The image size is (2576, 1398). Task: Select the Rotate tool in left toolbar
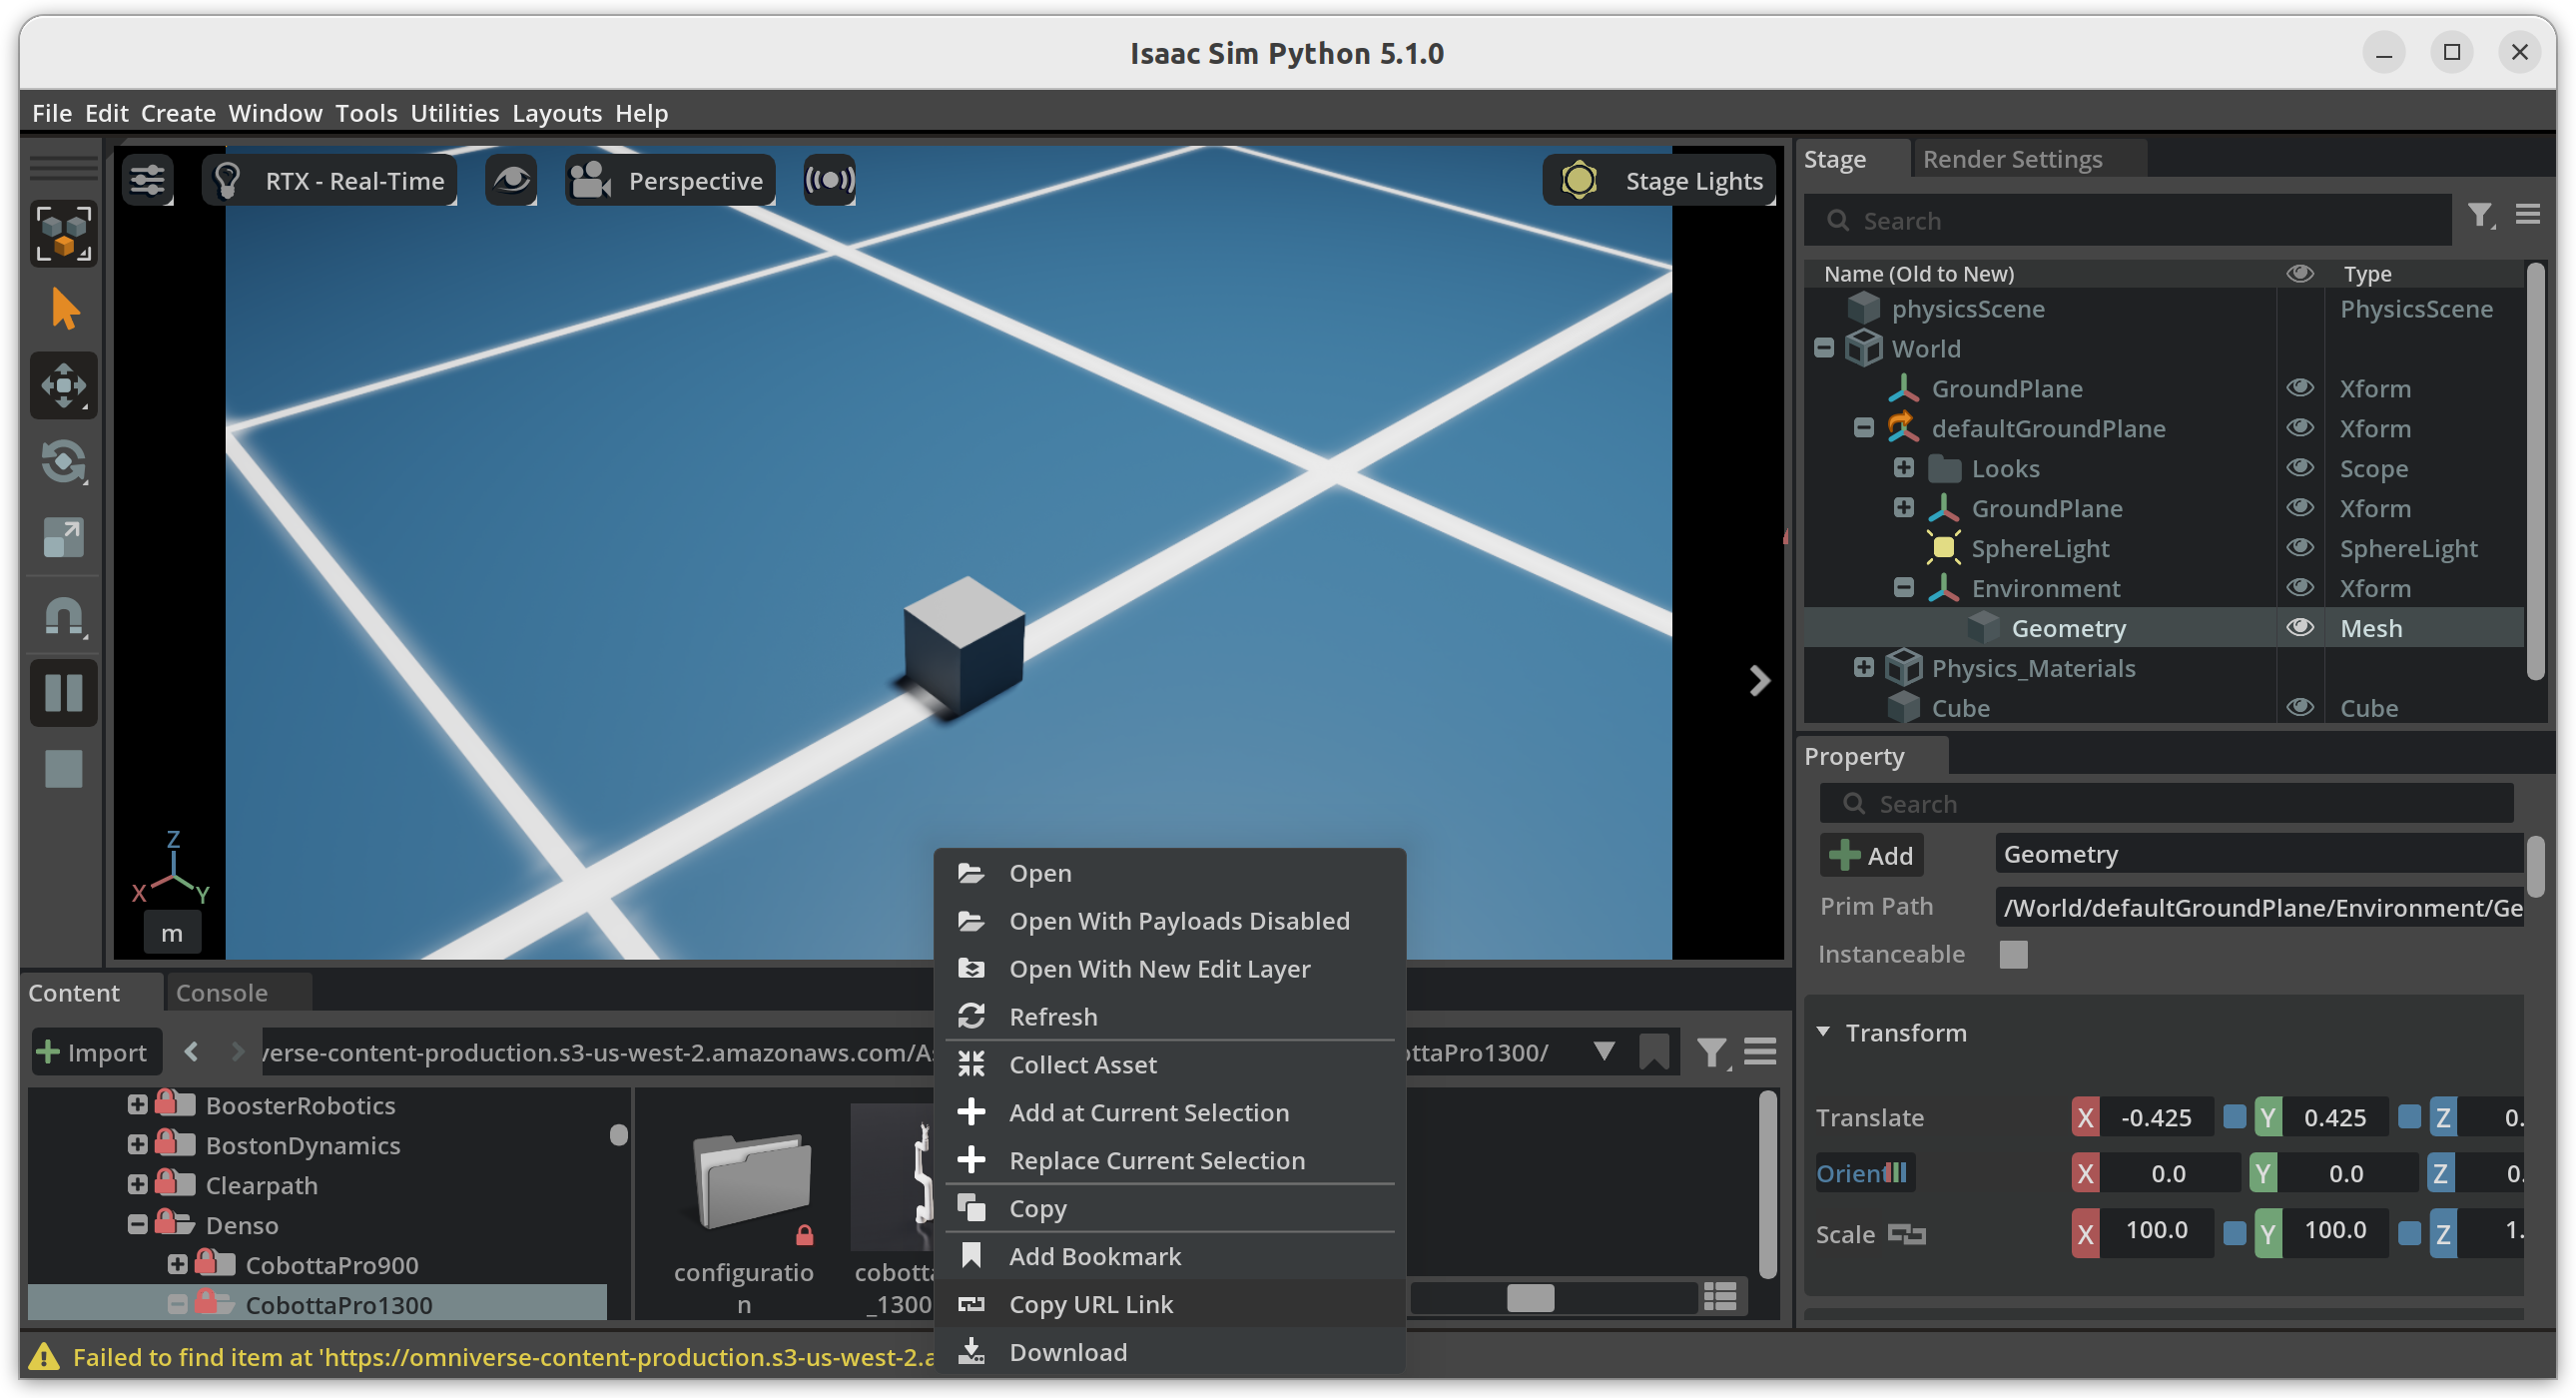point(63,462)
